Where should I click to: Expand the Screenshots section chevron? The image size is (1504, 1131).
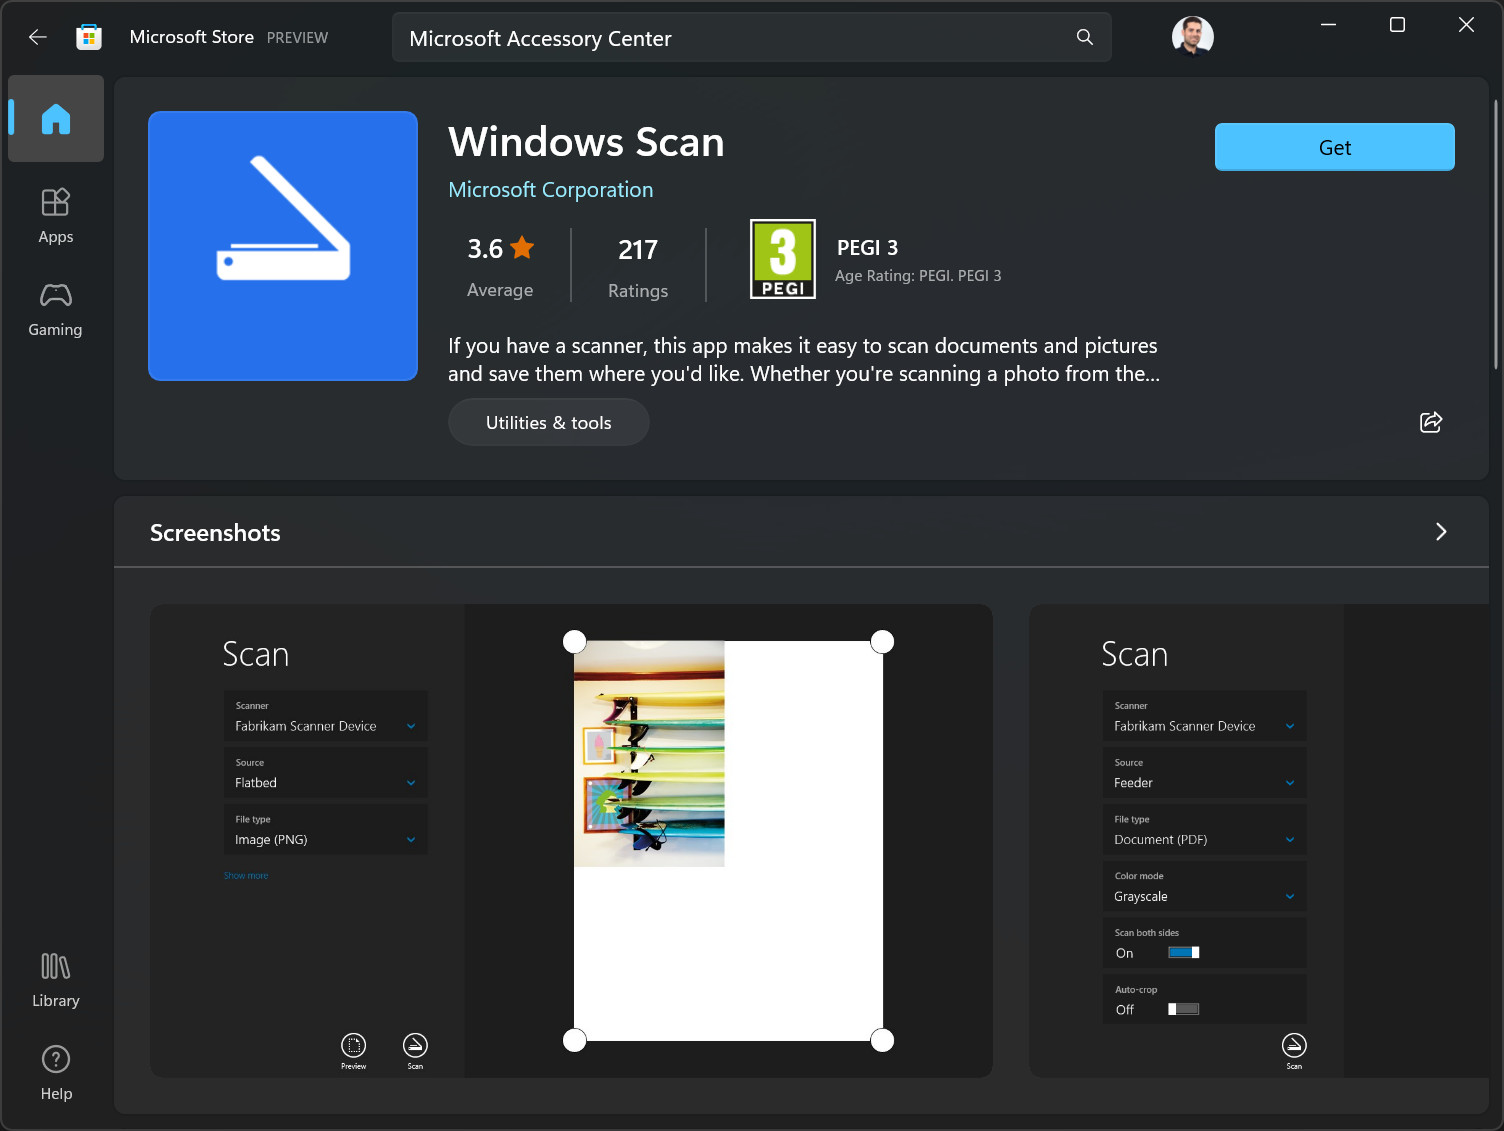point(1440,532)
